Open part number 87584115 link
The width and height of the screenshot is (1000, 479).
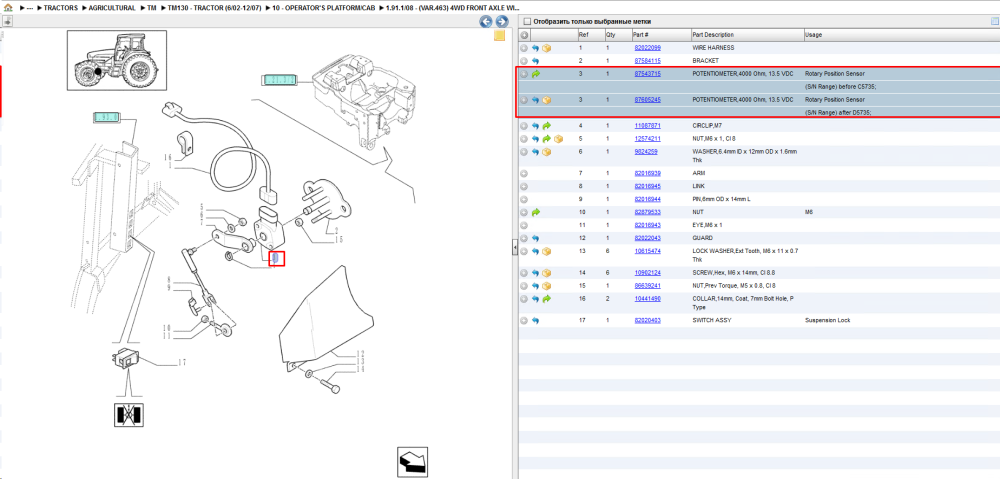(647, 61)
